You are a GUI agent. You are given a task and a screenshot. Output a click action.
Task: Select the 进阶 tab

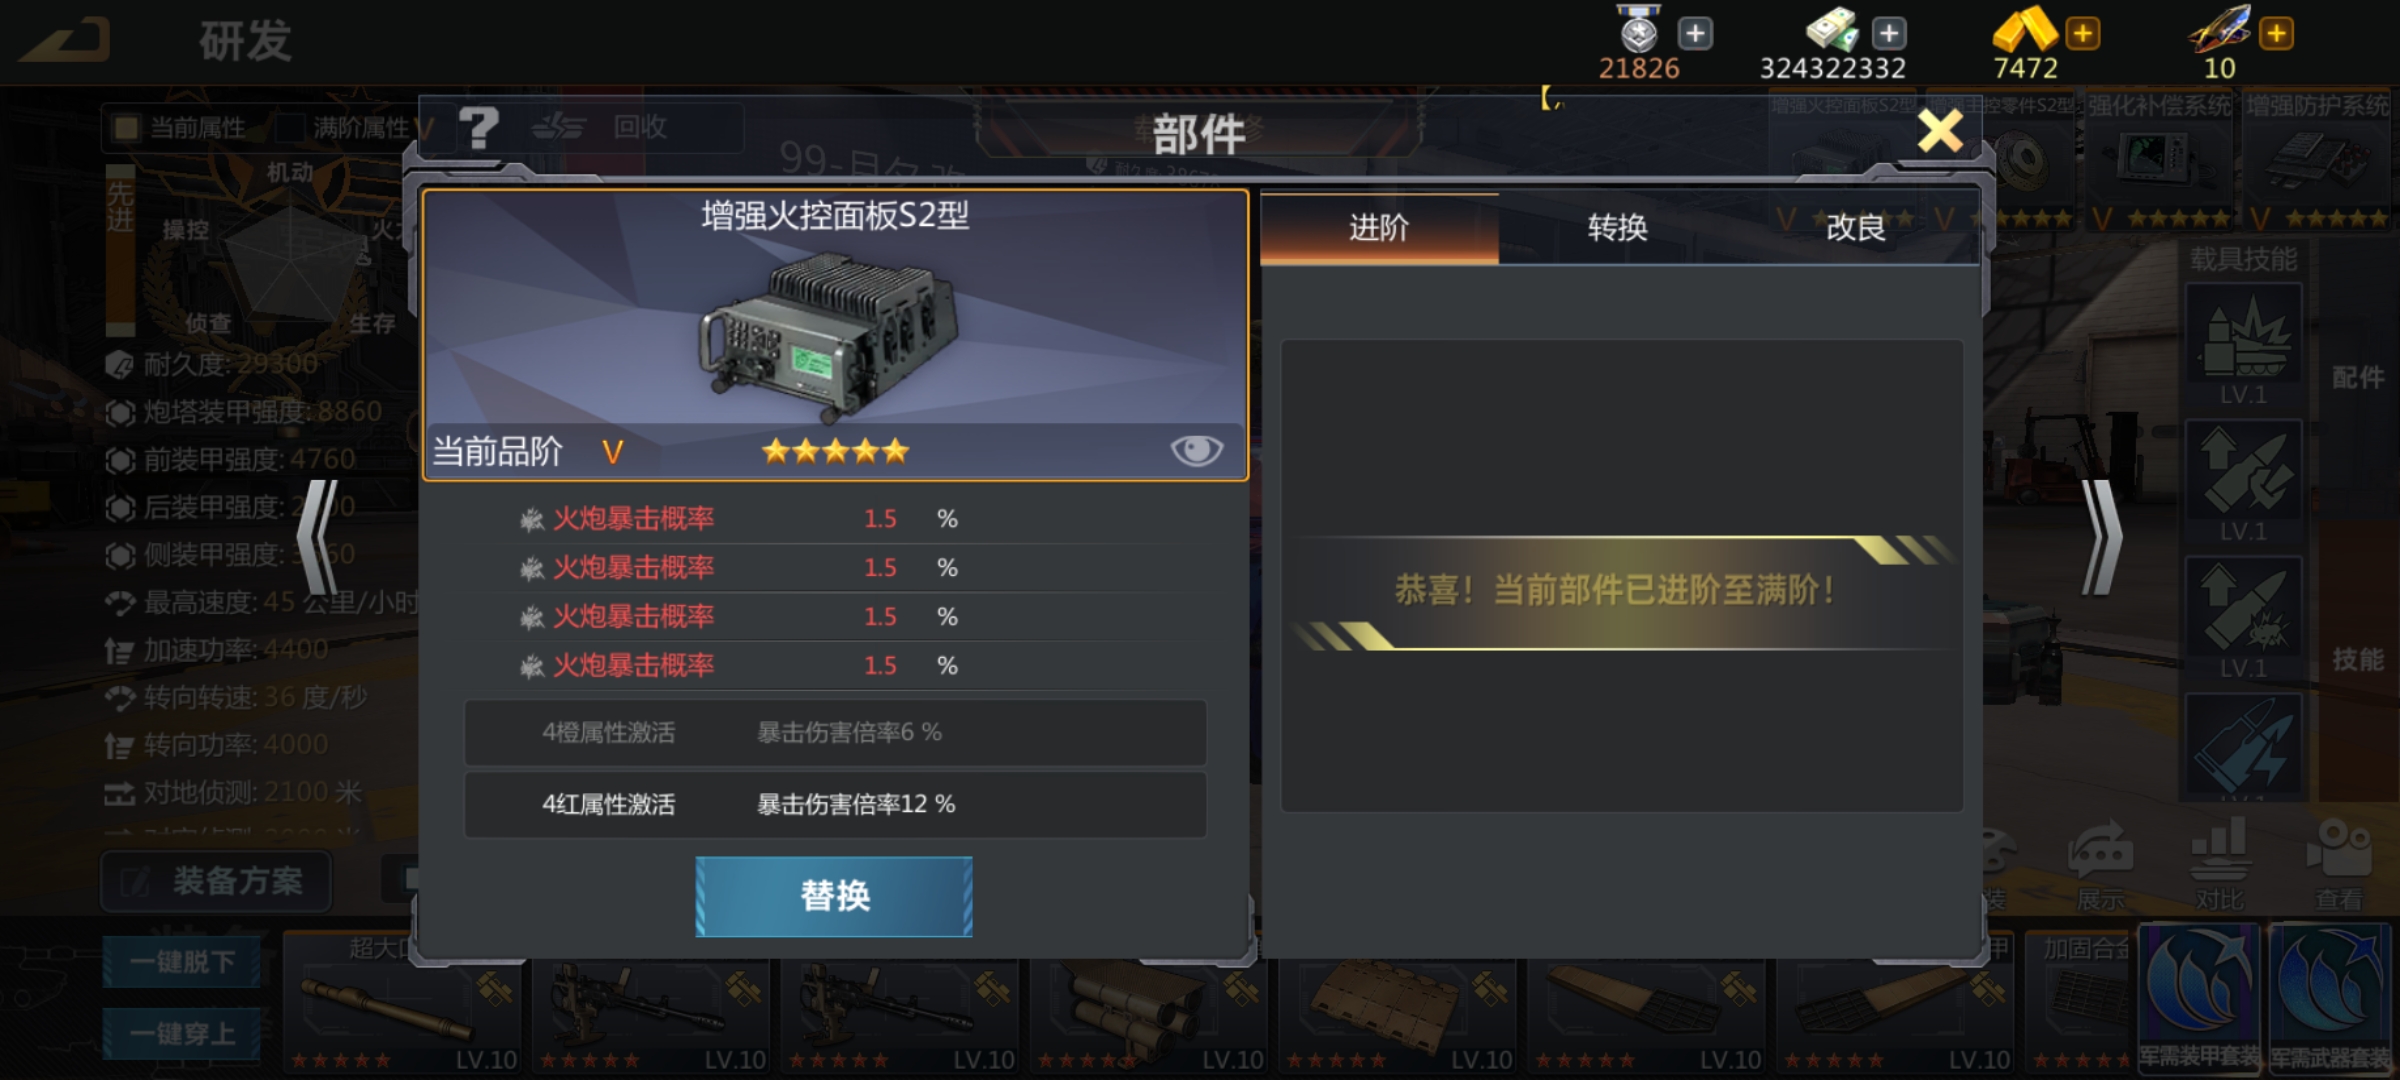(x=1379, y=228)
